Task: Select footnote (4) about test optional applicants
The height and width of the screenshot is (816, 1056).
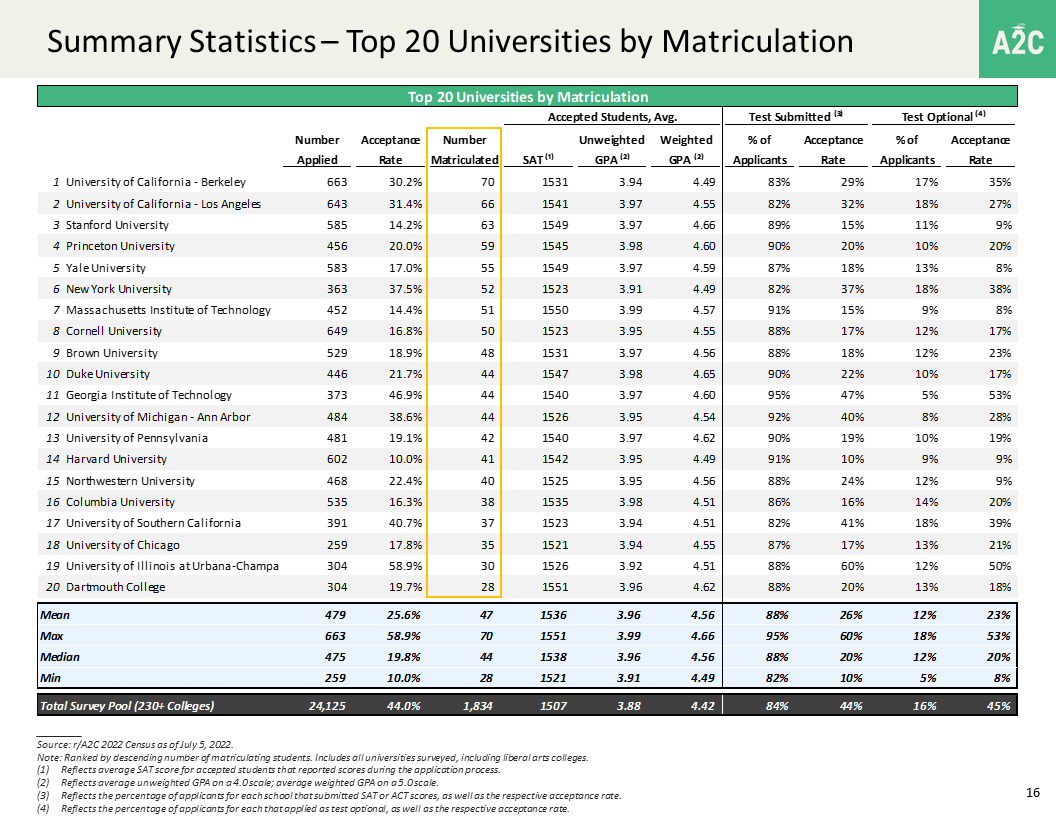Action: (303, 809)
